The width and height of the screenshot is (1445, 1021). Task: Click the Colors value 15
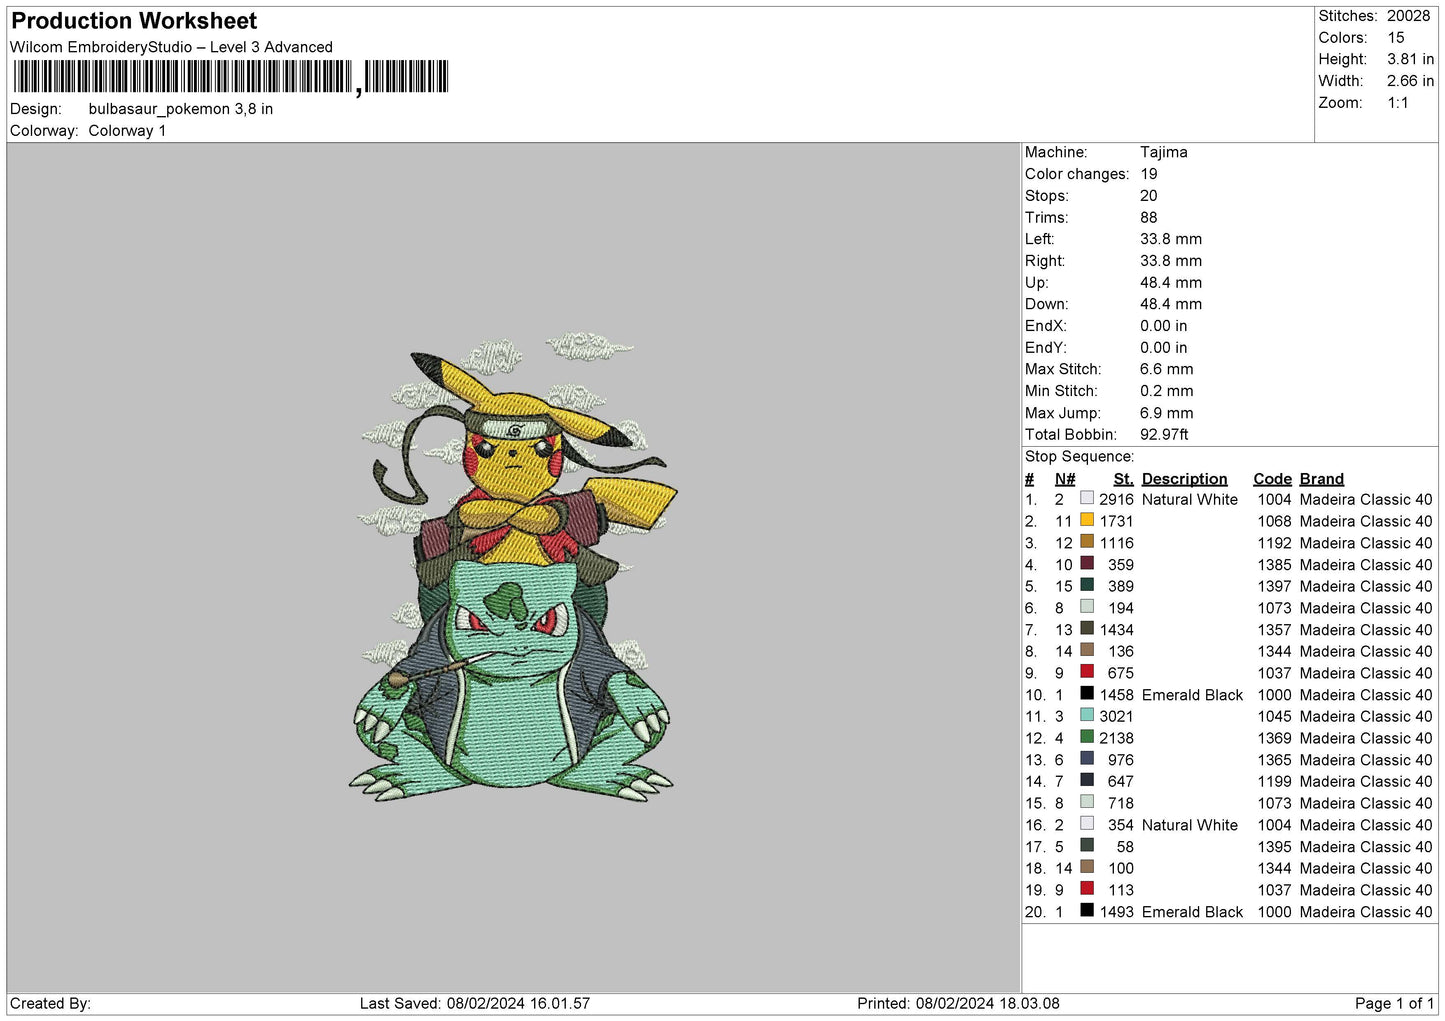tap(1396, 38)
